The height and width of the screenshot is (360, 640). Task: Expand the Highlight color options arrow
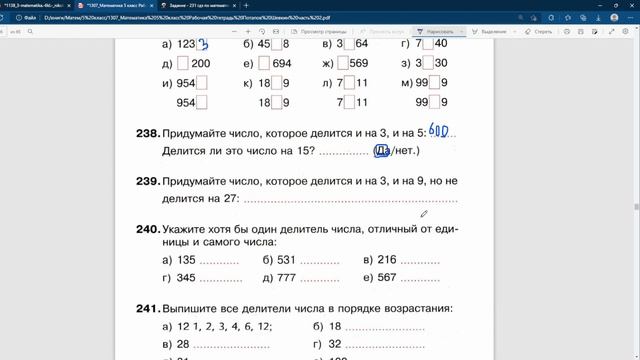pos(514,31)
